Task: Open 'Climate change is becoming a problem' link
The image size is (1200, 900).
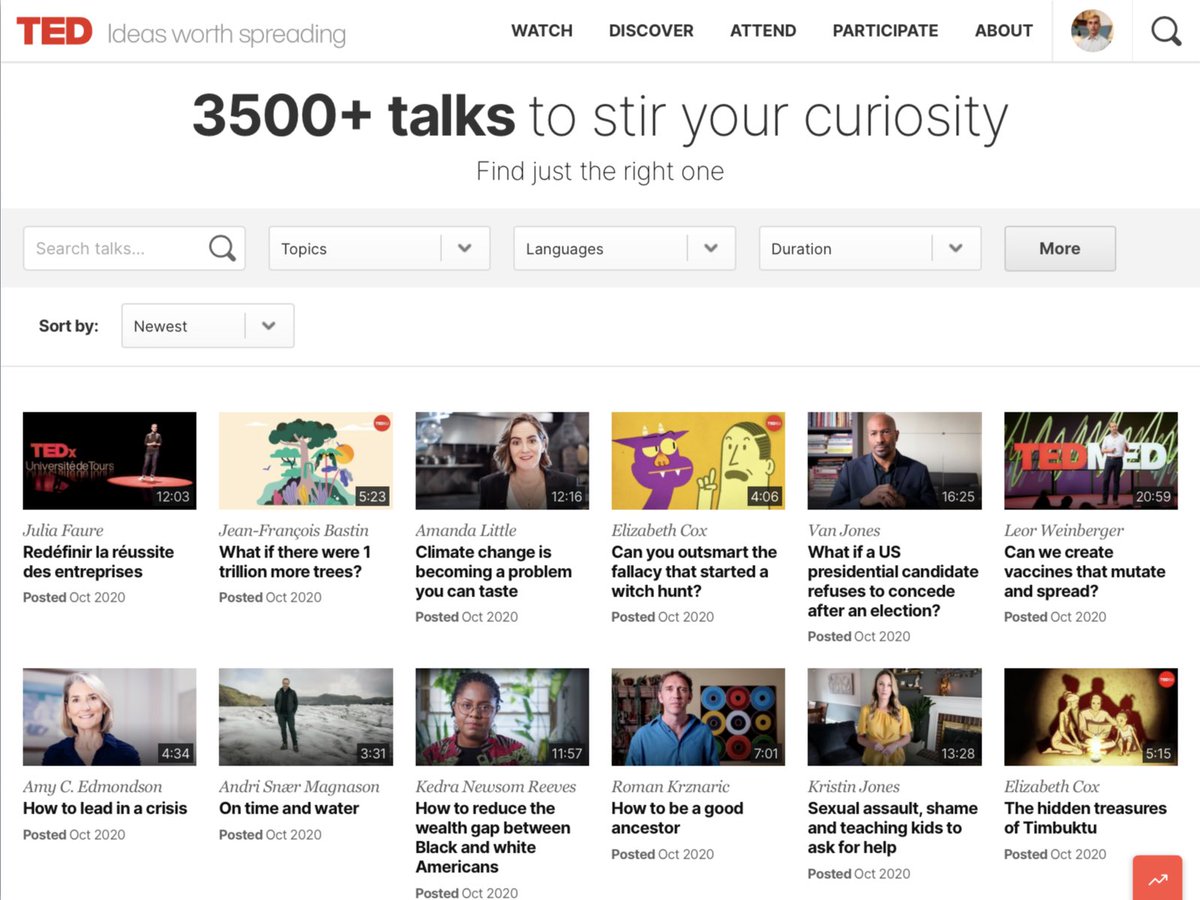Action: (x=494, y=571)
